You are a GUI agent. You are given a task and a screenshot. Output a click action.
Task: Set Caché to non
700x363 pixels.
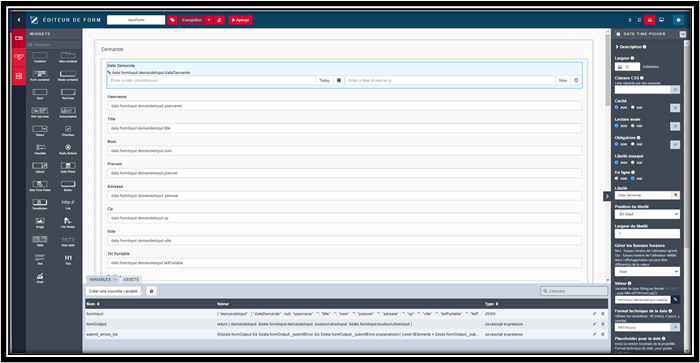(x=617, y=107)
